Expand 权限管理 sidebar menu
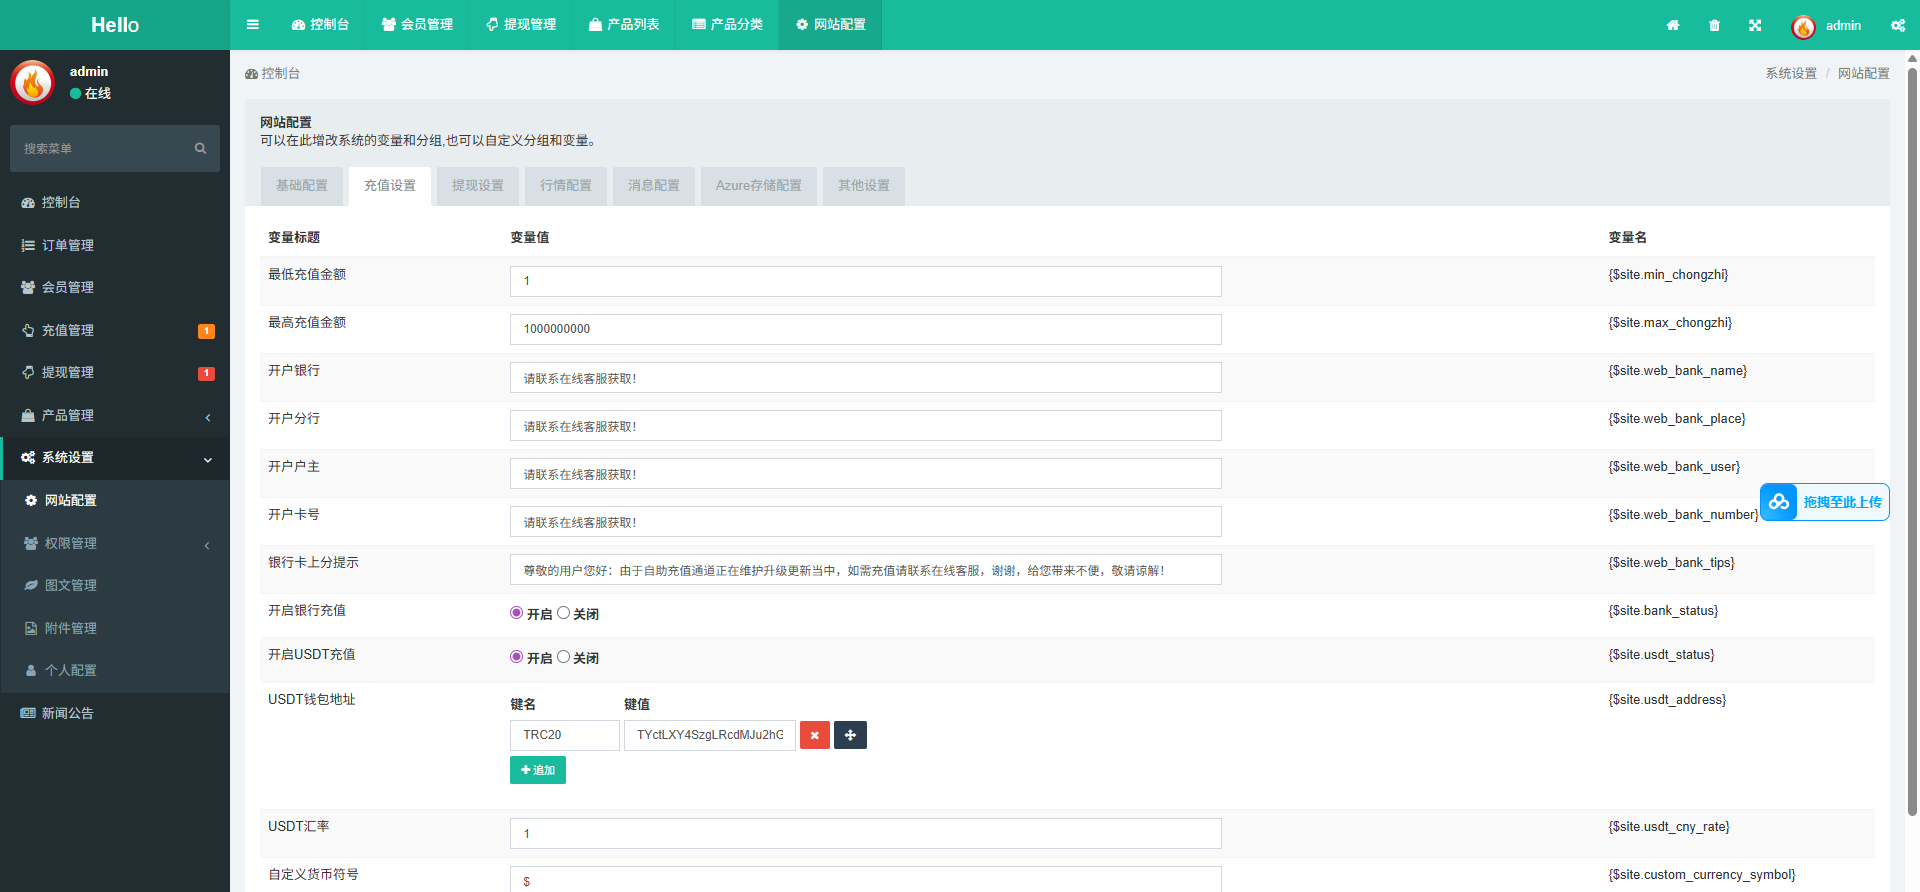Viewport: 1920px width, 892px height. pyautogui.click(x=115, y=543)
